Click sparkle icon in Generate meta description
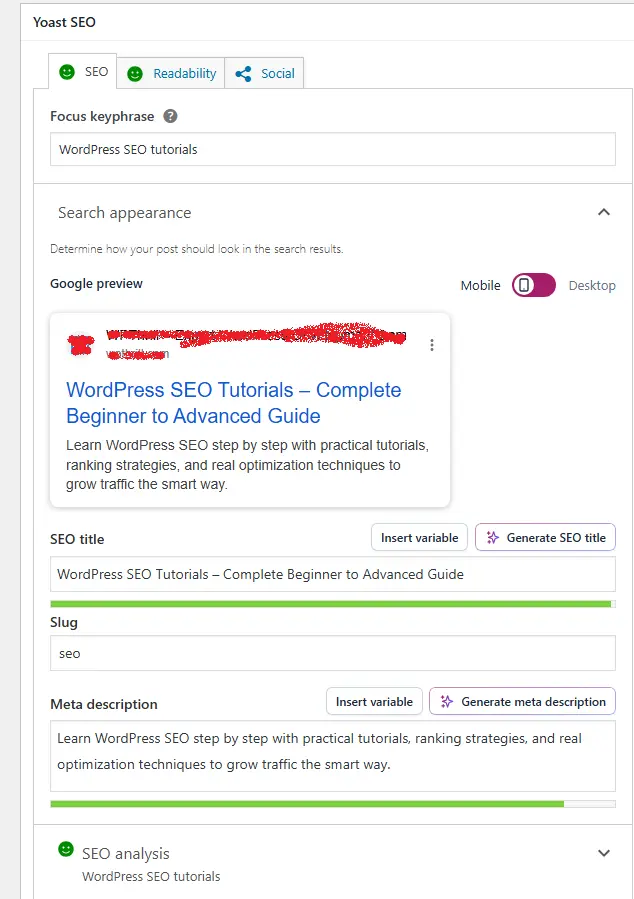 tap(447, 701)
